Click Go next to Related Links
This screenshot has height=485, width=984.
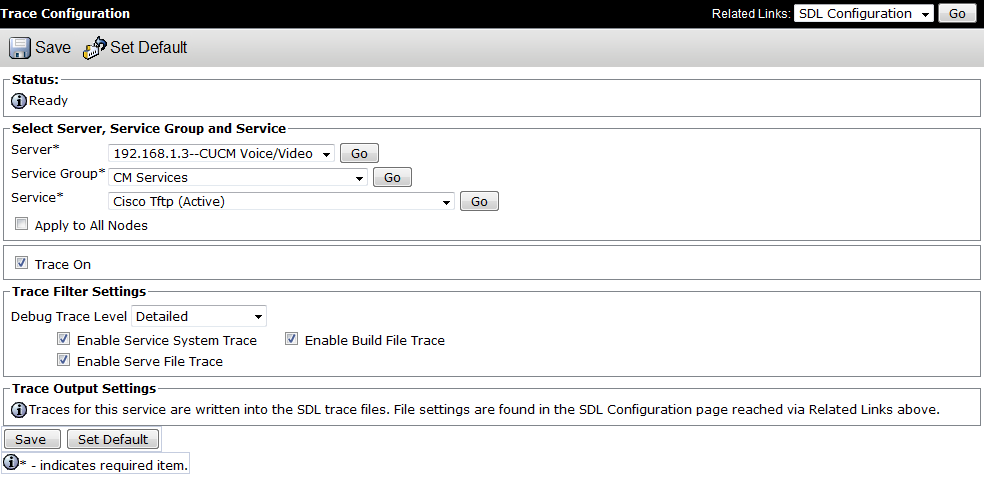pos(957,14)
